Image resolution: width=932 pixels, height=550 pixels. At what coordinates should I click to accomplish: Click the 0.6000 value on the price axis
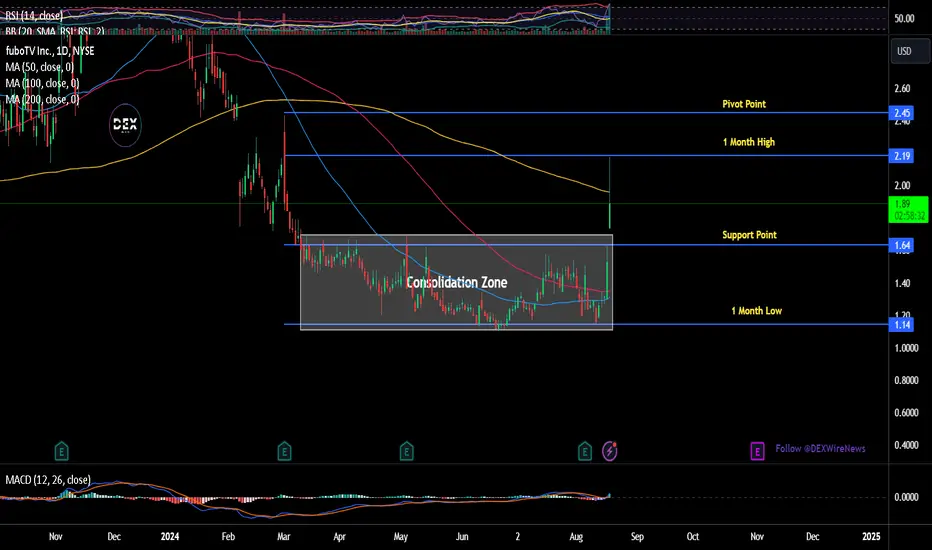pos(906,413)
